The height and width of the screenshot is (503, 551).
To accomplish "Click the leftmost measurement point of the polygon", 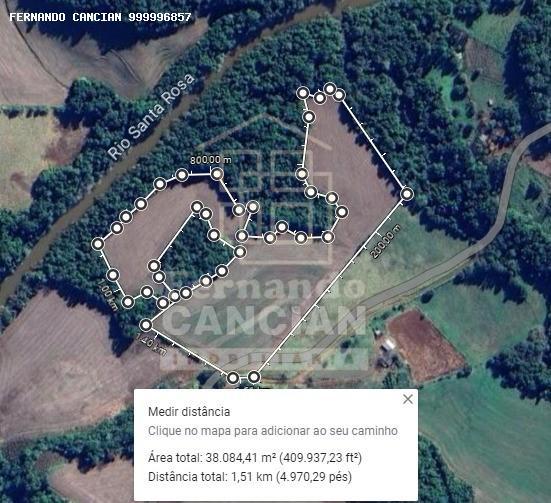I will click(x=98, y=244).
